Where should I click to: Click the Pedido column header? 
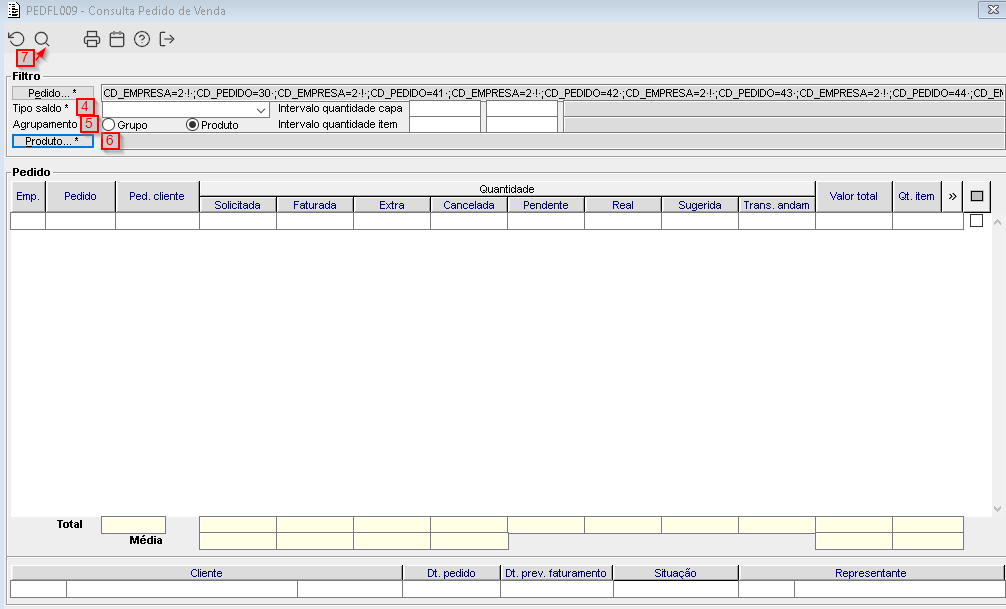(x=80, y=196)
